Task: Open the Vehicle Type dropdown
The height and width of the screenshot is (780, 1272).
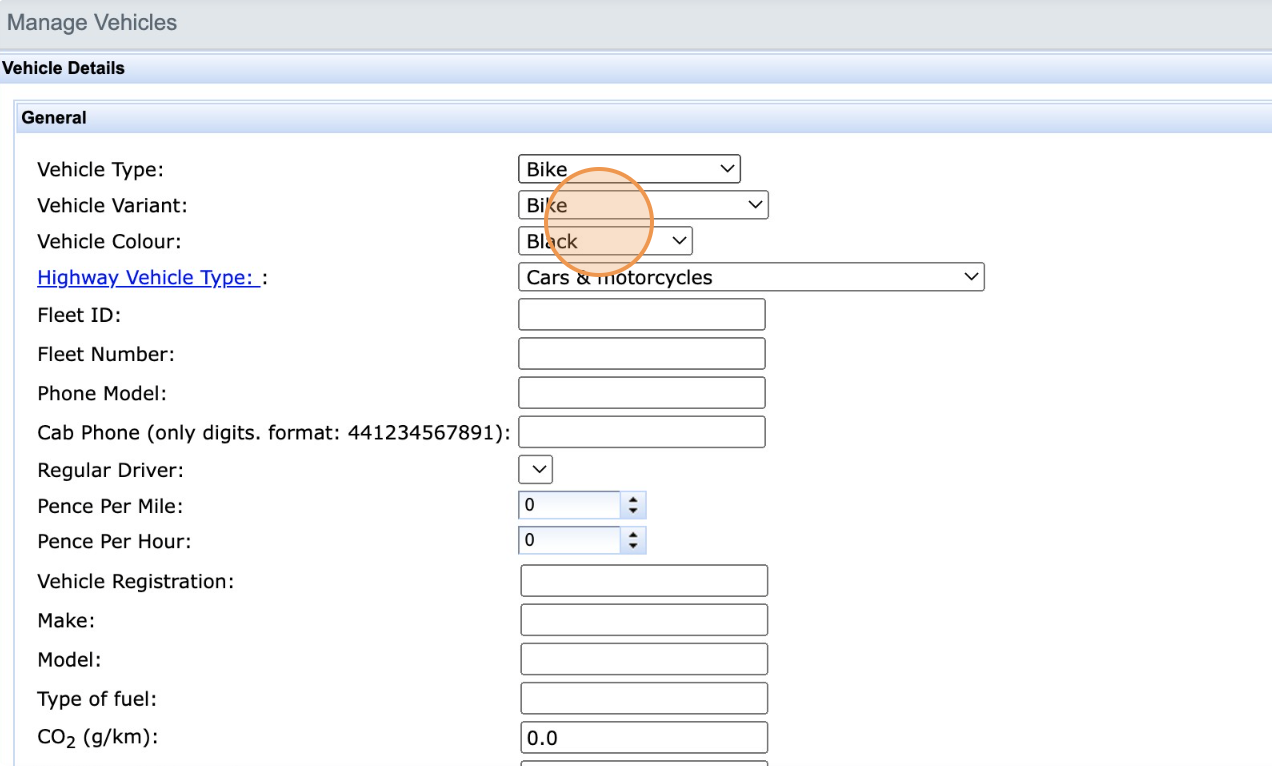Action: pyautogui.click(x=628, y=169)
